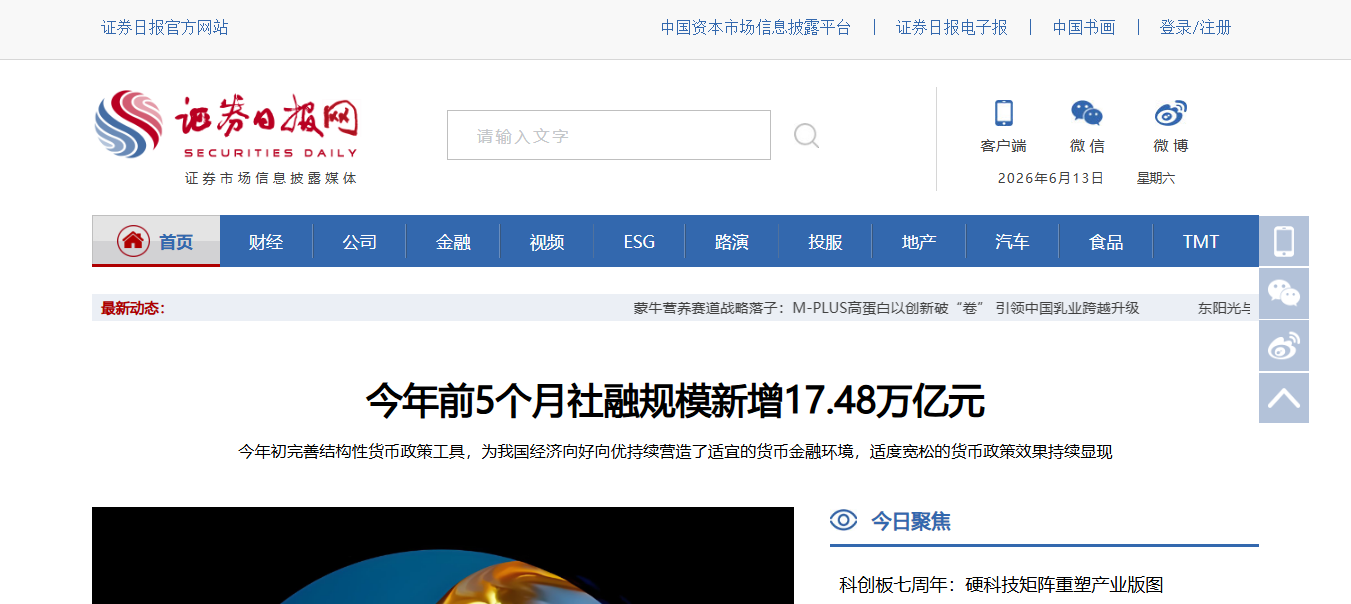Open the 汽车 navigation tab
1351x604 pixels.
[1012, 242]
